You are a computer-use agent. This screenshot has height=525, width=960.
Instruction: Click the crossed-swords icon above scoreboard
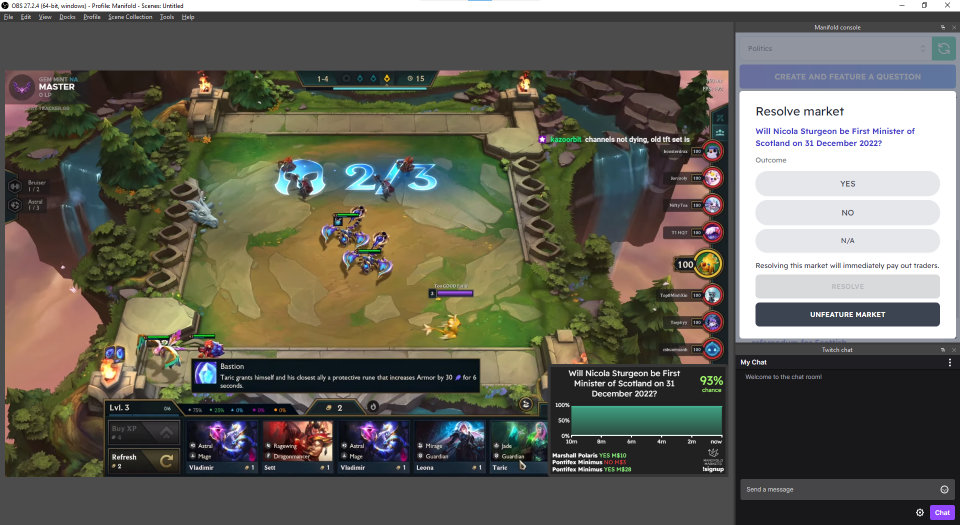[x=720, y=118]
